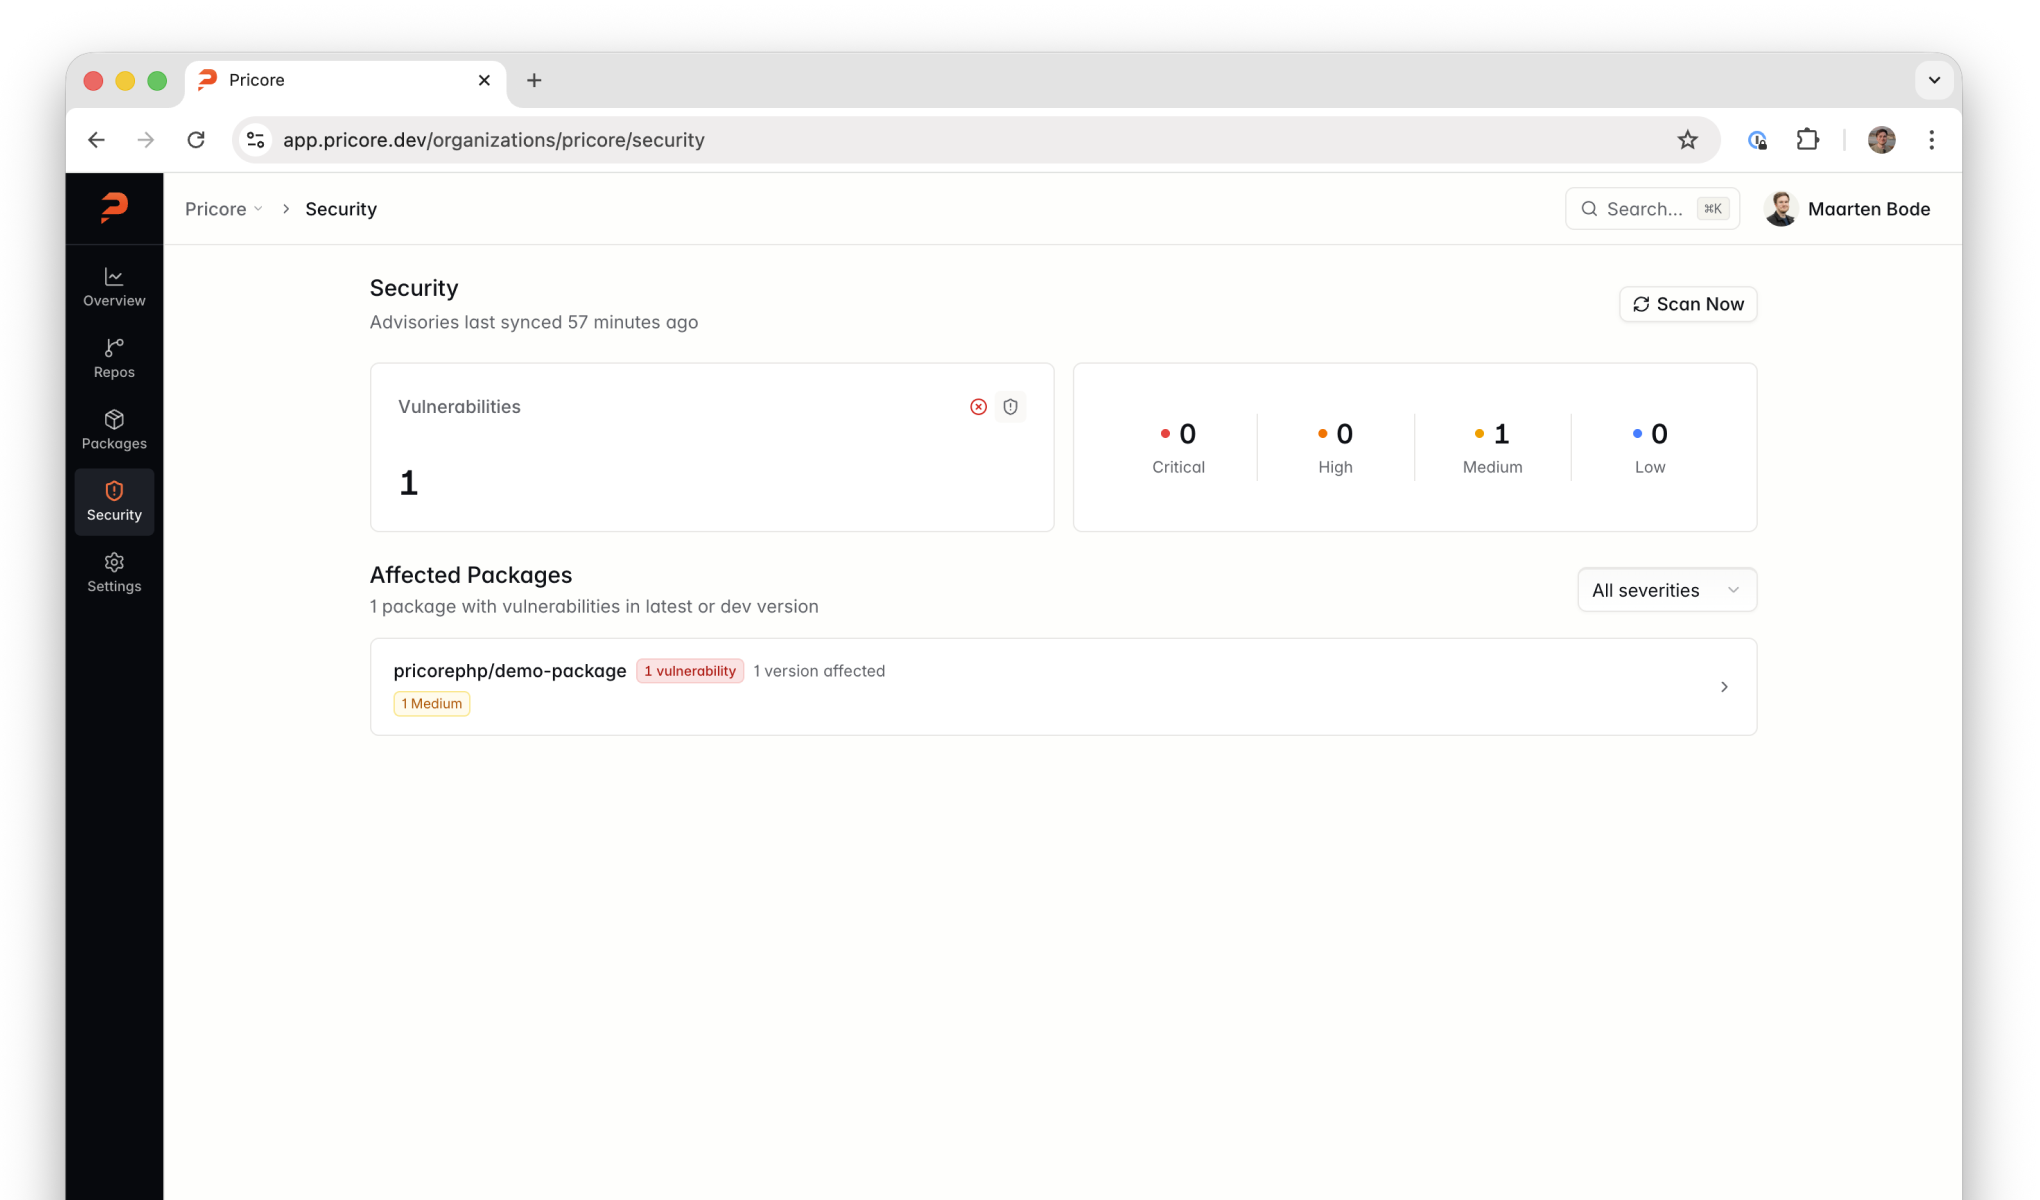Reload the page with the refresh icon
This screenshot has height=1200, width=2040.
[196, 139]
